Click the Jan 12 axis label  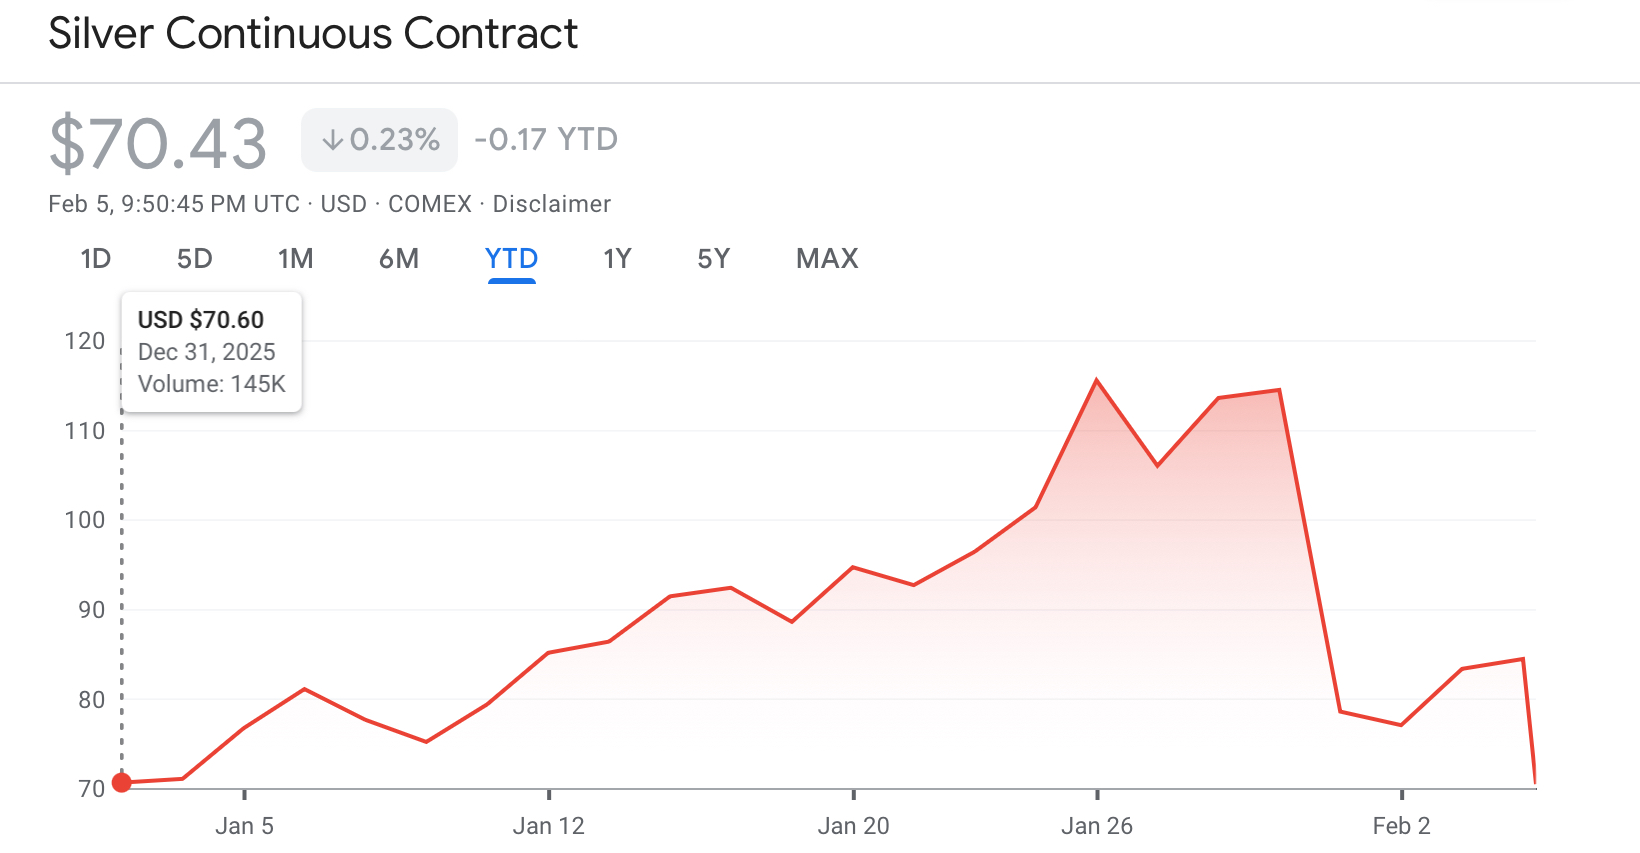[548, 826]
